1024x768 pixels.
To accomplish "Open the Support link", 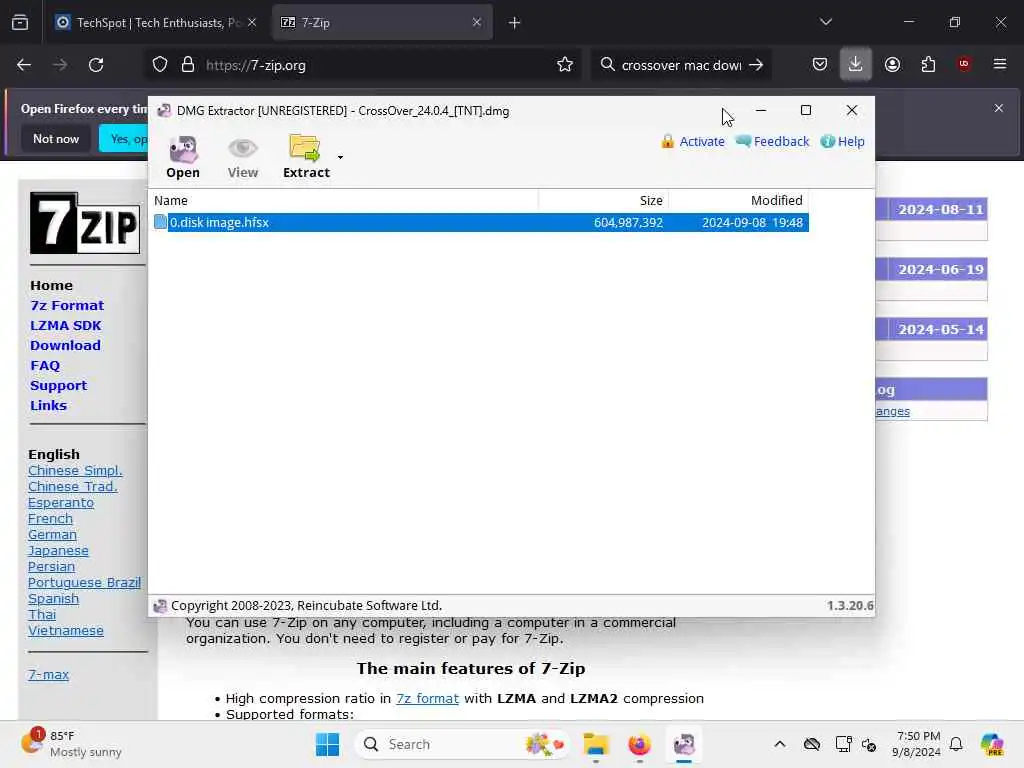I will [58, 385].
